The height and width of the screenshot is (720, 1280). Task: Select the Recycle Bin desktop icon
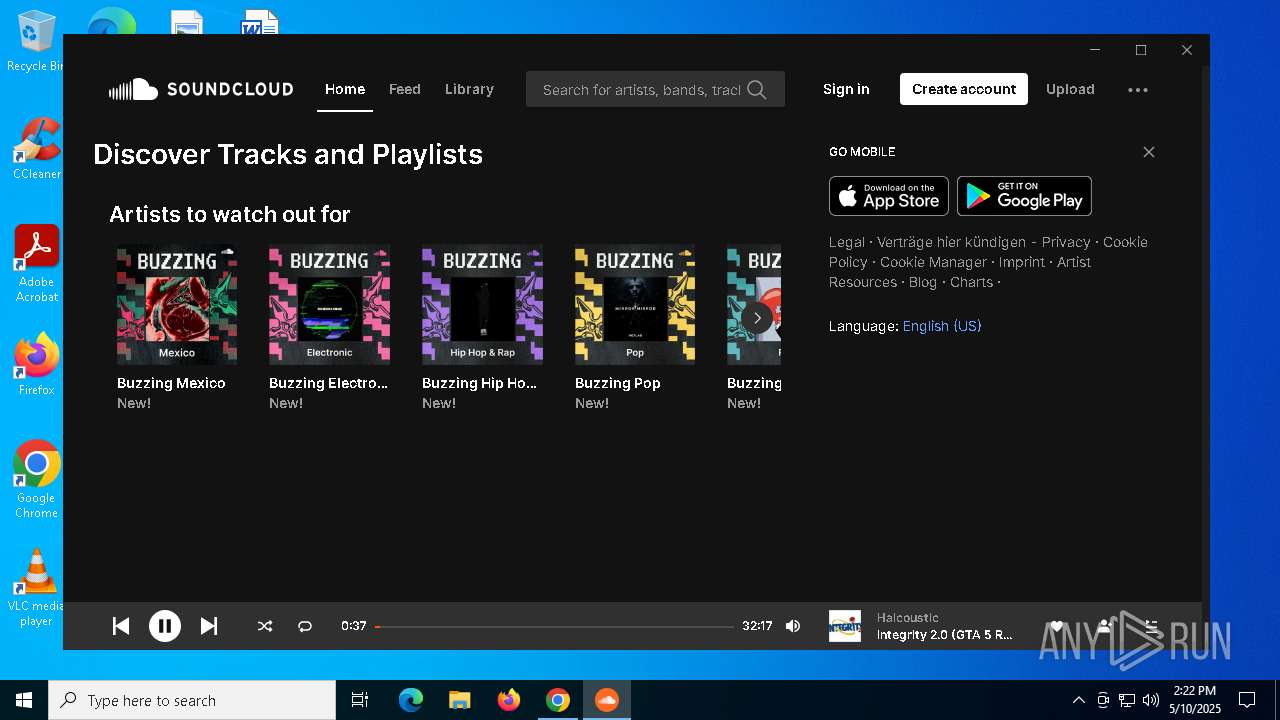(x=35, y=42)
